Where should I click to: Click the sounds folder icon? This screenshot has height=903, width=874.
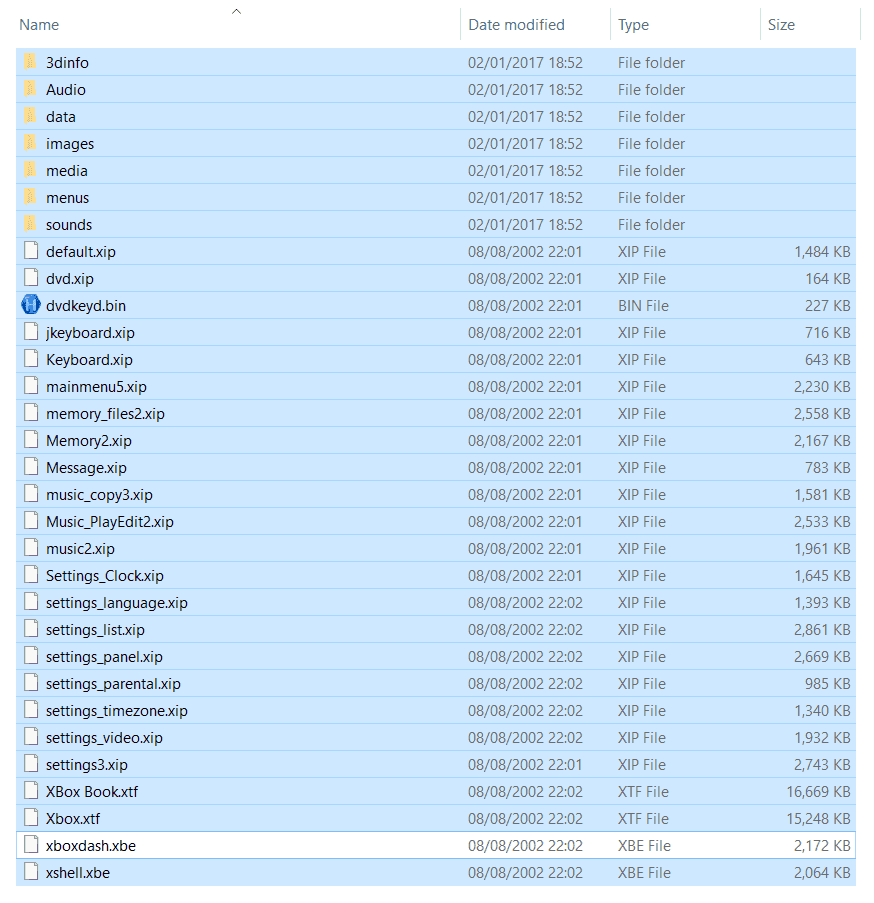31,224
